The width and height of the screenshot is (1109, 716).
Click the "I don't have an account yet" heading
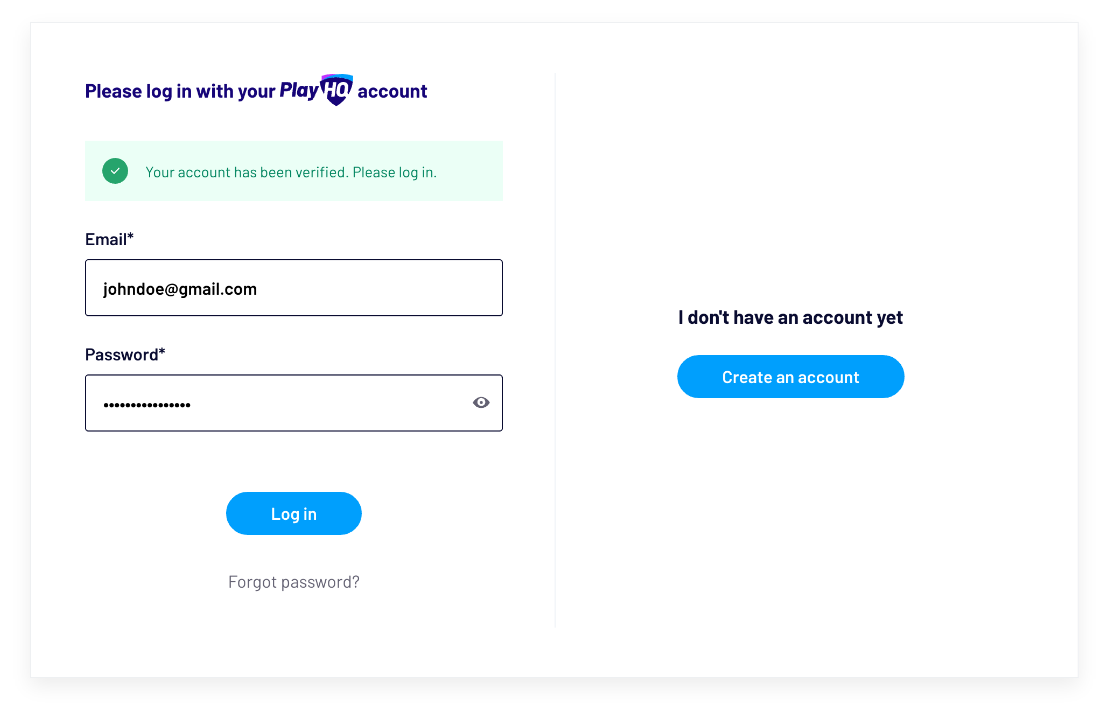(790, 318)
